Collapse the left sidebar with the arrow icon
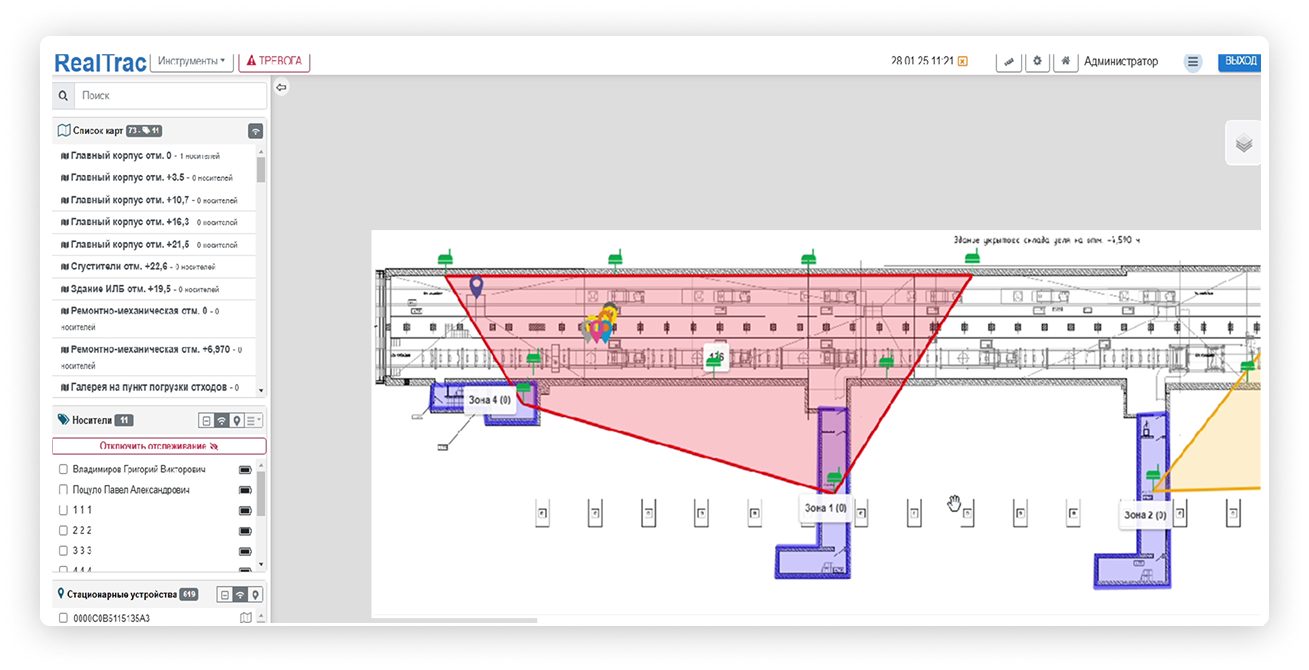The height and width of the screenshot is (670, 1309). point(281,88)
